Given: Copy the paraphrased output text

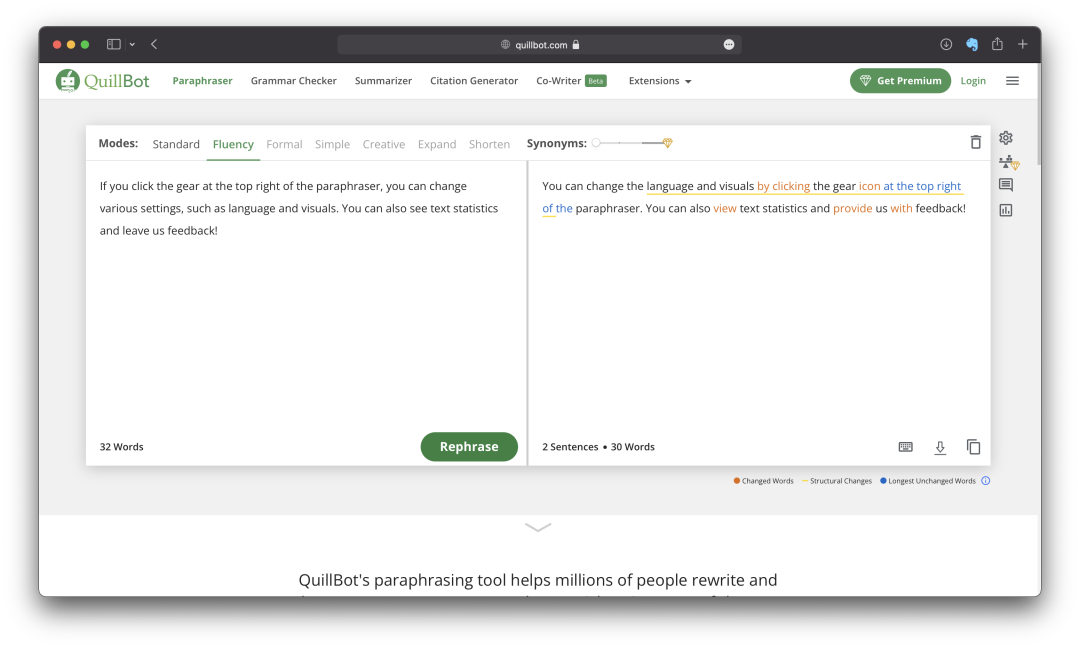Looking at the screenshot, I should click(973, 447).
